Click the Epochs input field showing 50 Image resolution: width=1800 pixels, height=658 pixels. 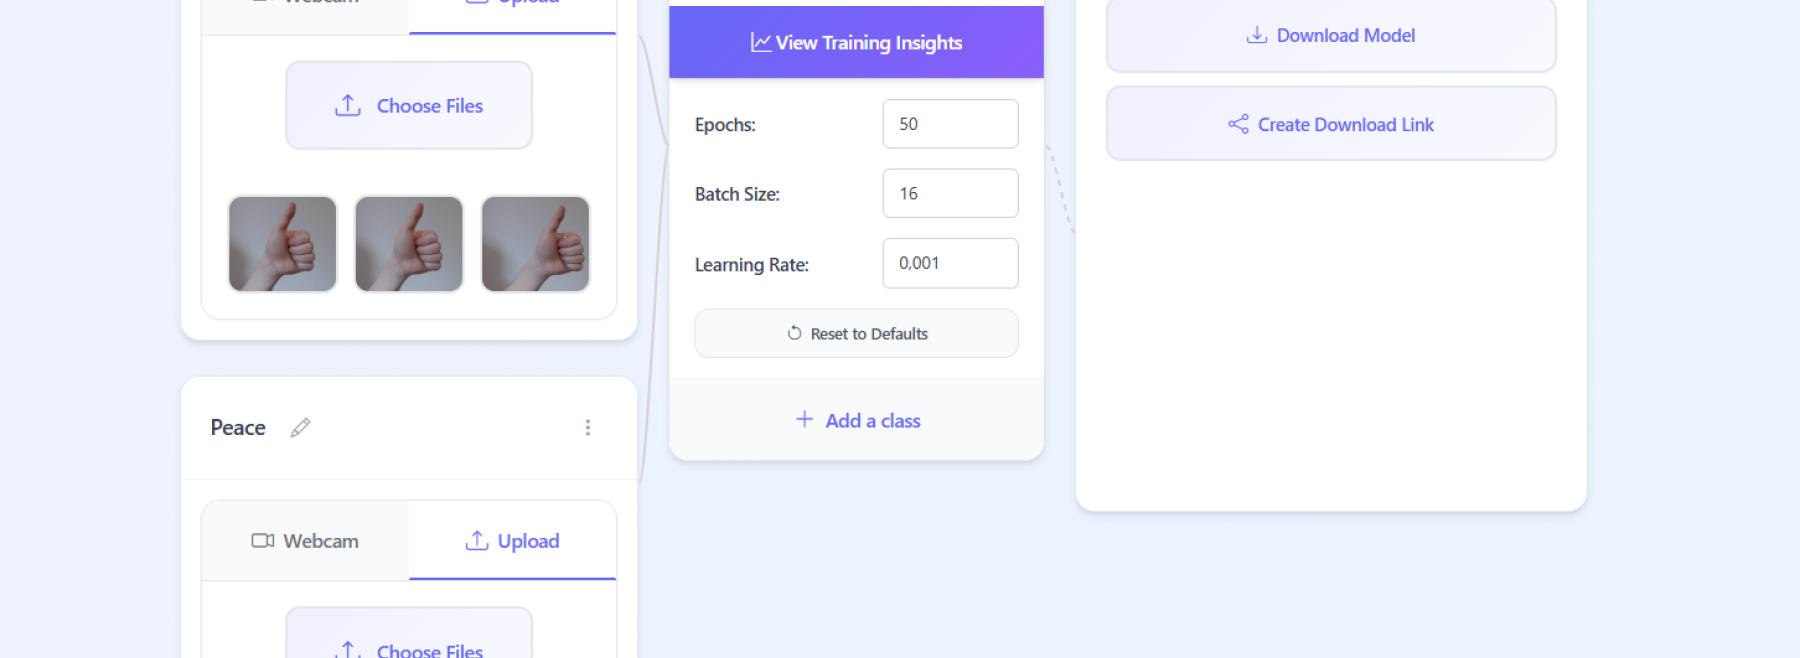pos(950,124)
